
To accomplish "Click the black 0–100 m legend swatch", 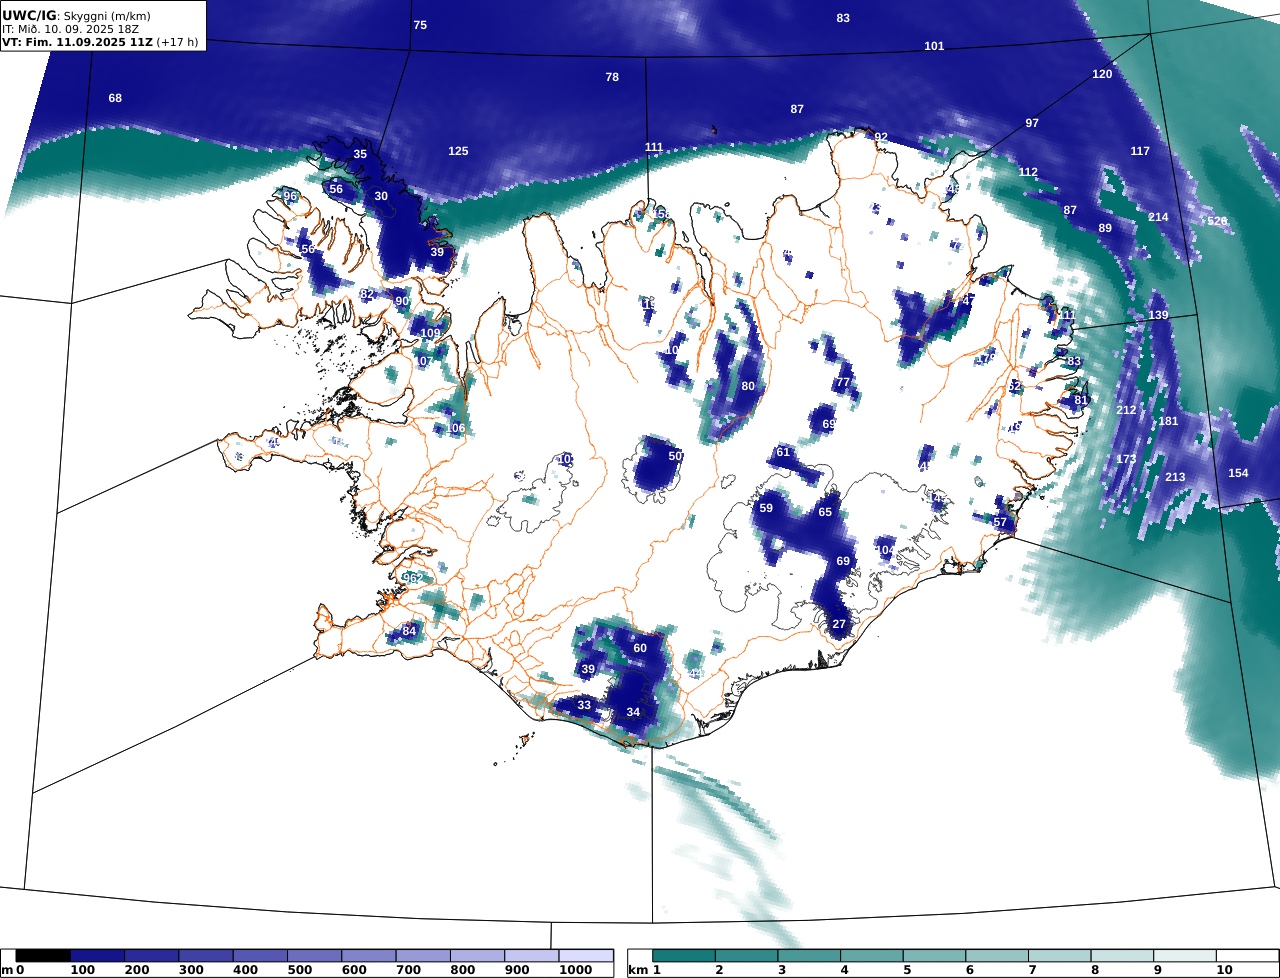I will tap(43, 956).
